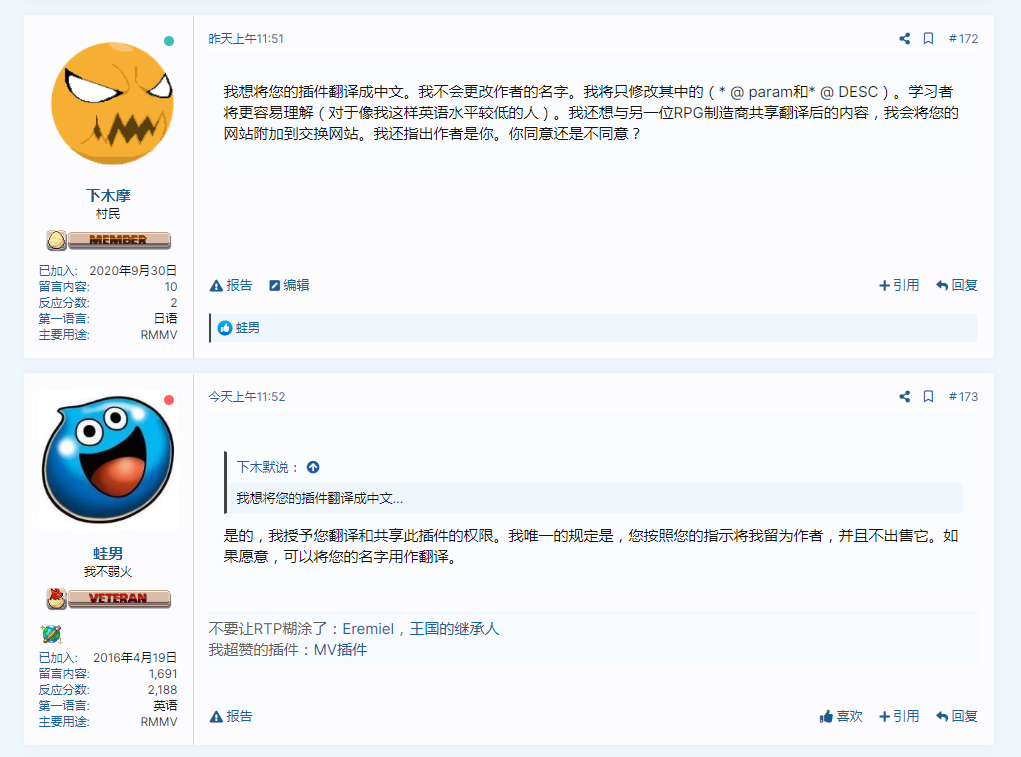
Task: Quote post #172 using 引用
Action: (899, 285)
